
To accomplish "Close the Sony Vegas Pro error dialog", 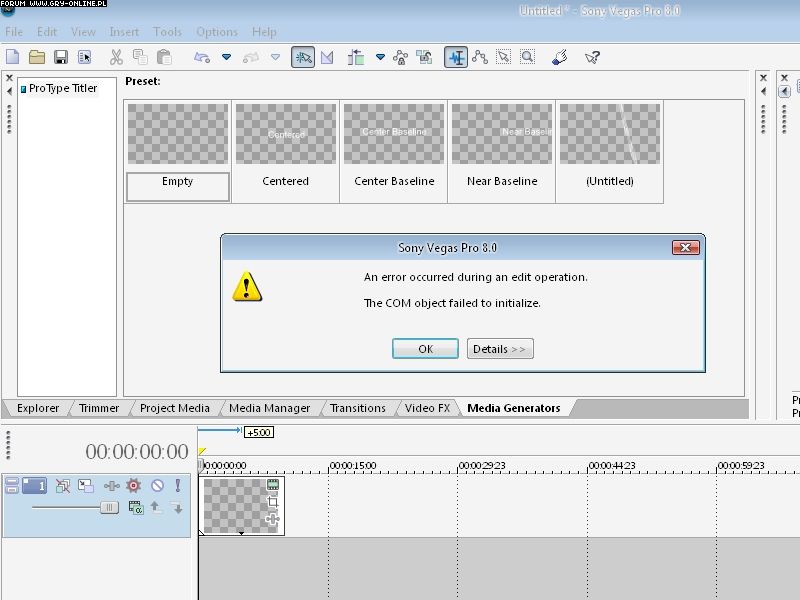I will pyautogui.click(x=686, y=247).
